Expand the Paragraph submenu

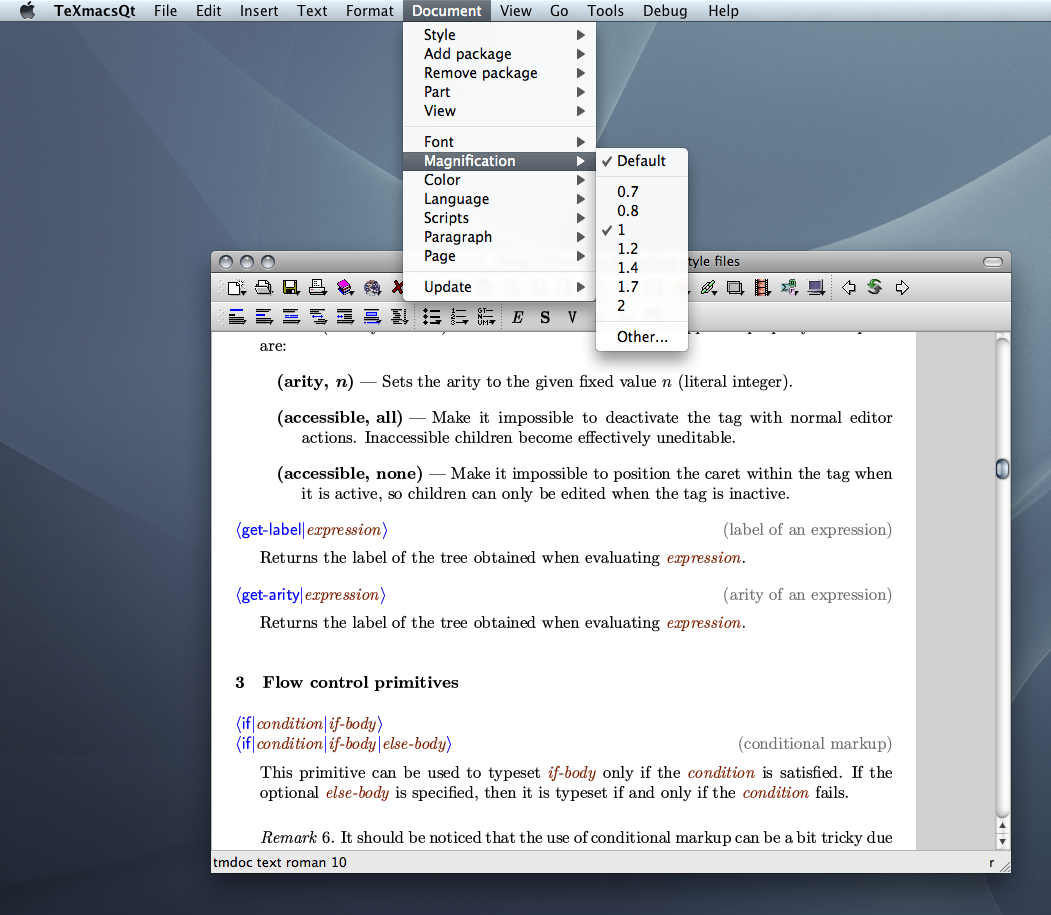(x=499, y=237)
